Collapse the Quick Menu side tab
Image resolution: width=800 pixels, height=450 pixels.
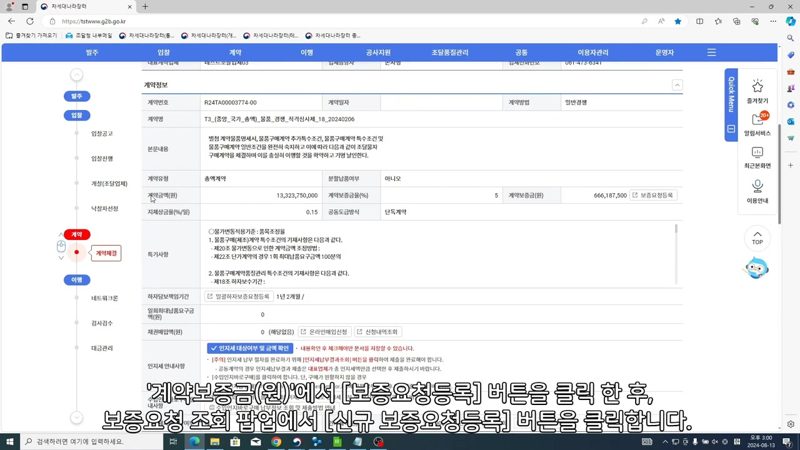[x=731, y=129]
